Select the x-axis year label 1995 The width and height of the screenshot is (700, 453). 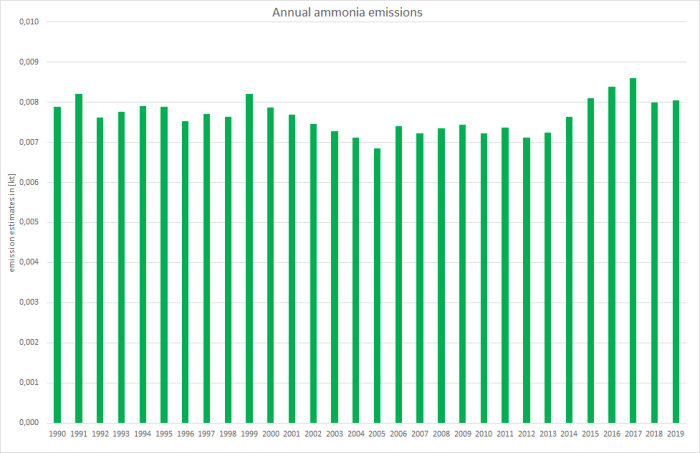(x=164, y=435)
